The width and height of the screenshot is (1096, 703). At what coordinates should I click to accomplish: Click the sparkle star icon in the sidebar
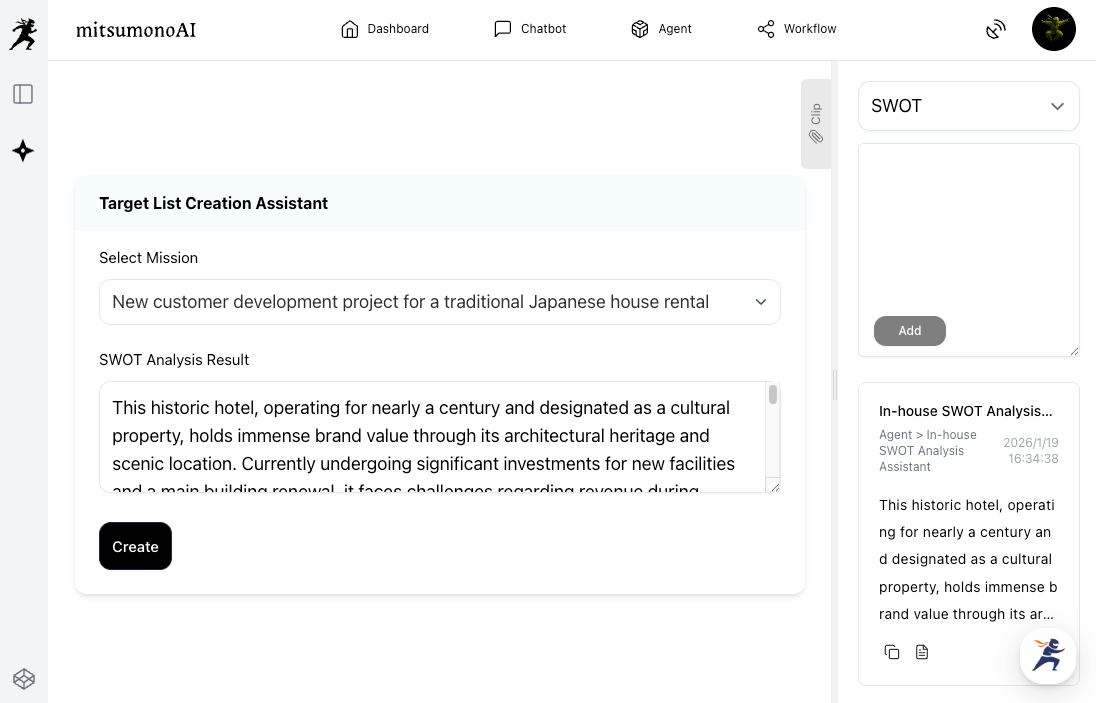[x=23, y=151]
